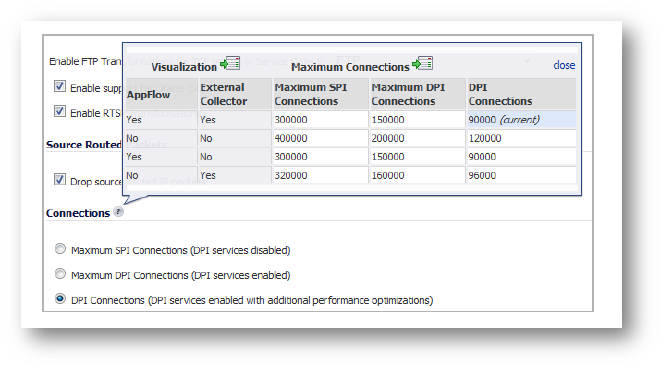Select DPI Connections performance optimizations radio

(61, 299)
